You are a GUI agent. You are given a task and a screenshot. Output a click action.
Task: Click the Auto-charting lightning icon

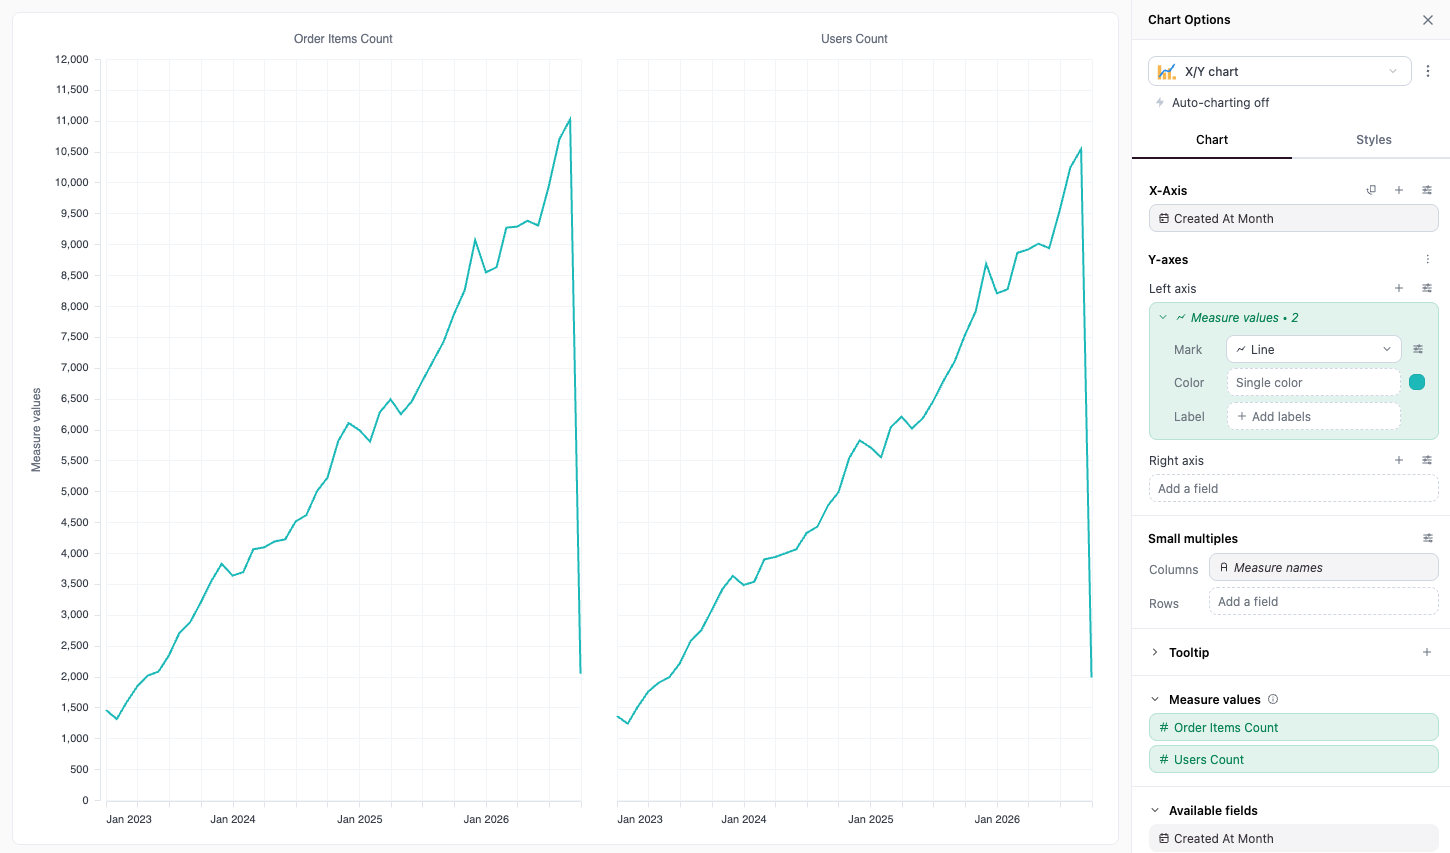pyautogui.click(x=1160, y=103)
